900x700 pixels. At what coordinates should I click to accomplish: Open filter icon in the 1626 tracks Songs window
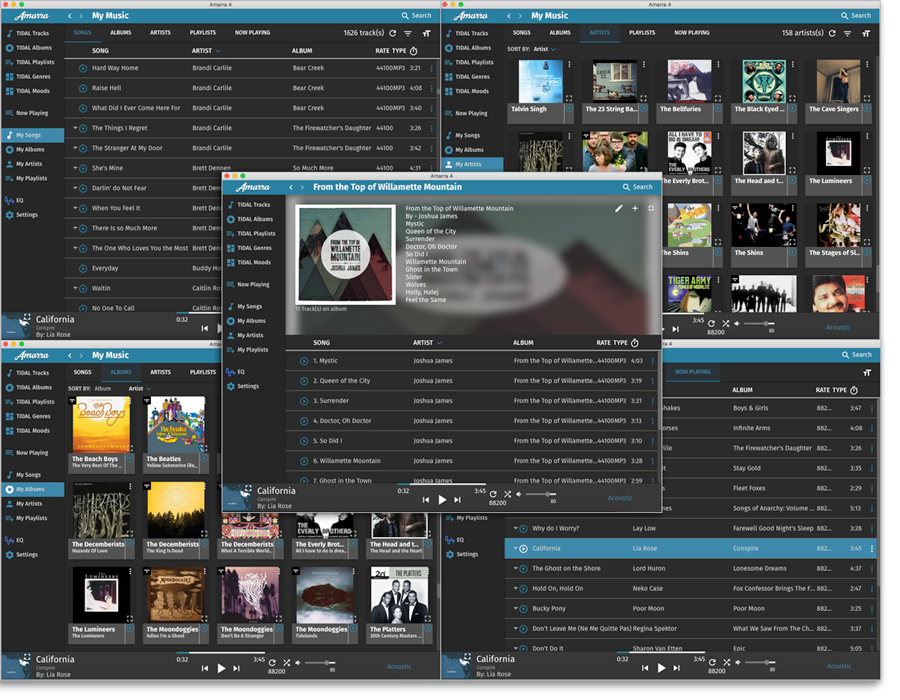pos(408,33)
